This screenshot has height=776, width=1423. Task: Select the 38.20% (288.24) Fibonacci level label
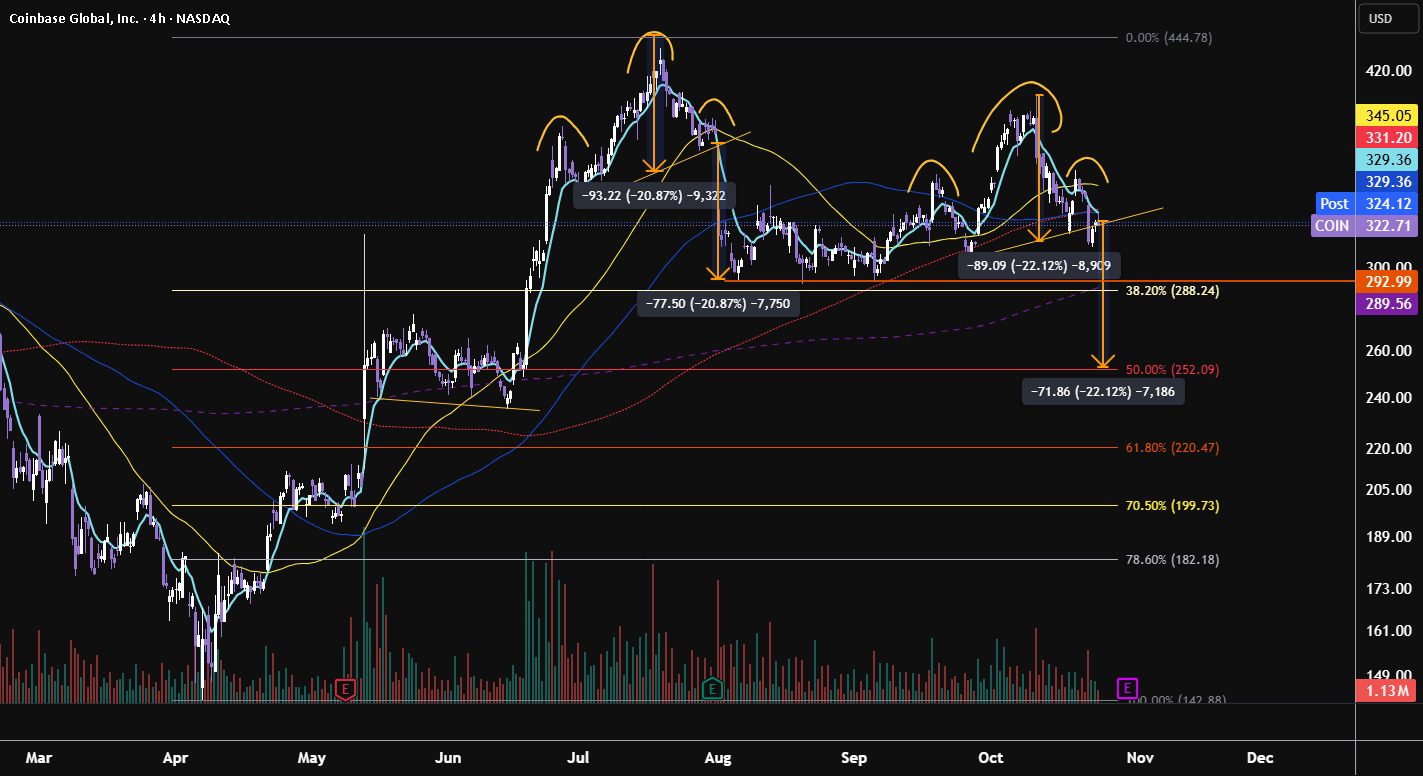click(1172, 290)
